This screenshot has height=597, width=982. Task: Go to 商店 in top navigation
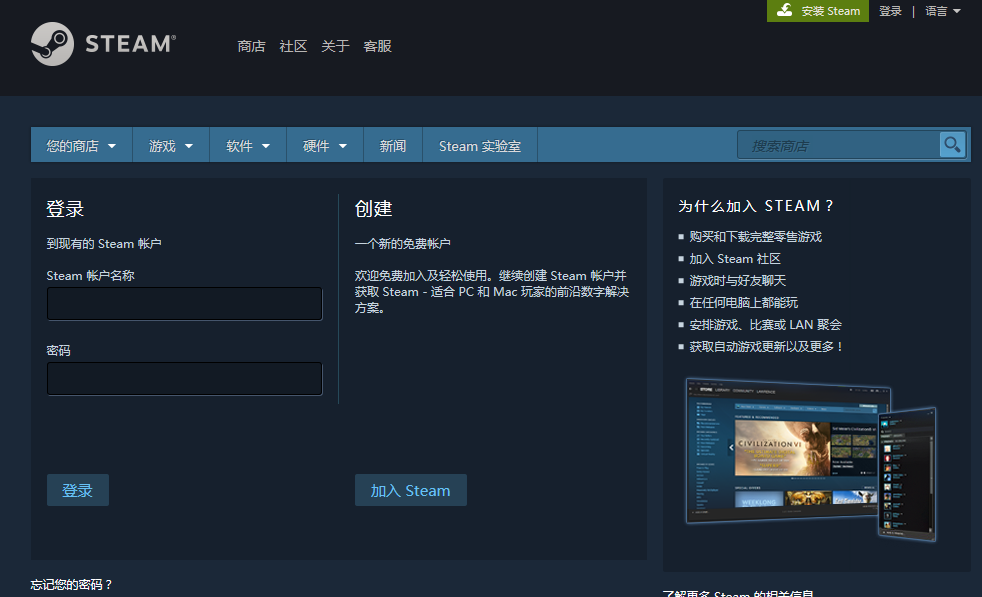pyautogui.click(x=251, y=46)
